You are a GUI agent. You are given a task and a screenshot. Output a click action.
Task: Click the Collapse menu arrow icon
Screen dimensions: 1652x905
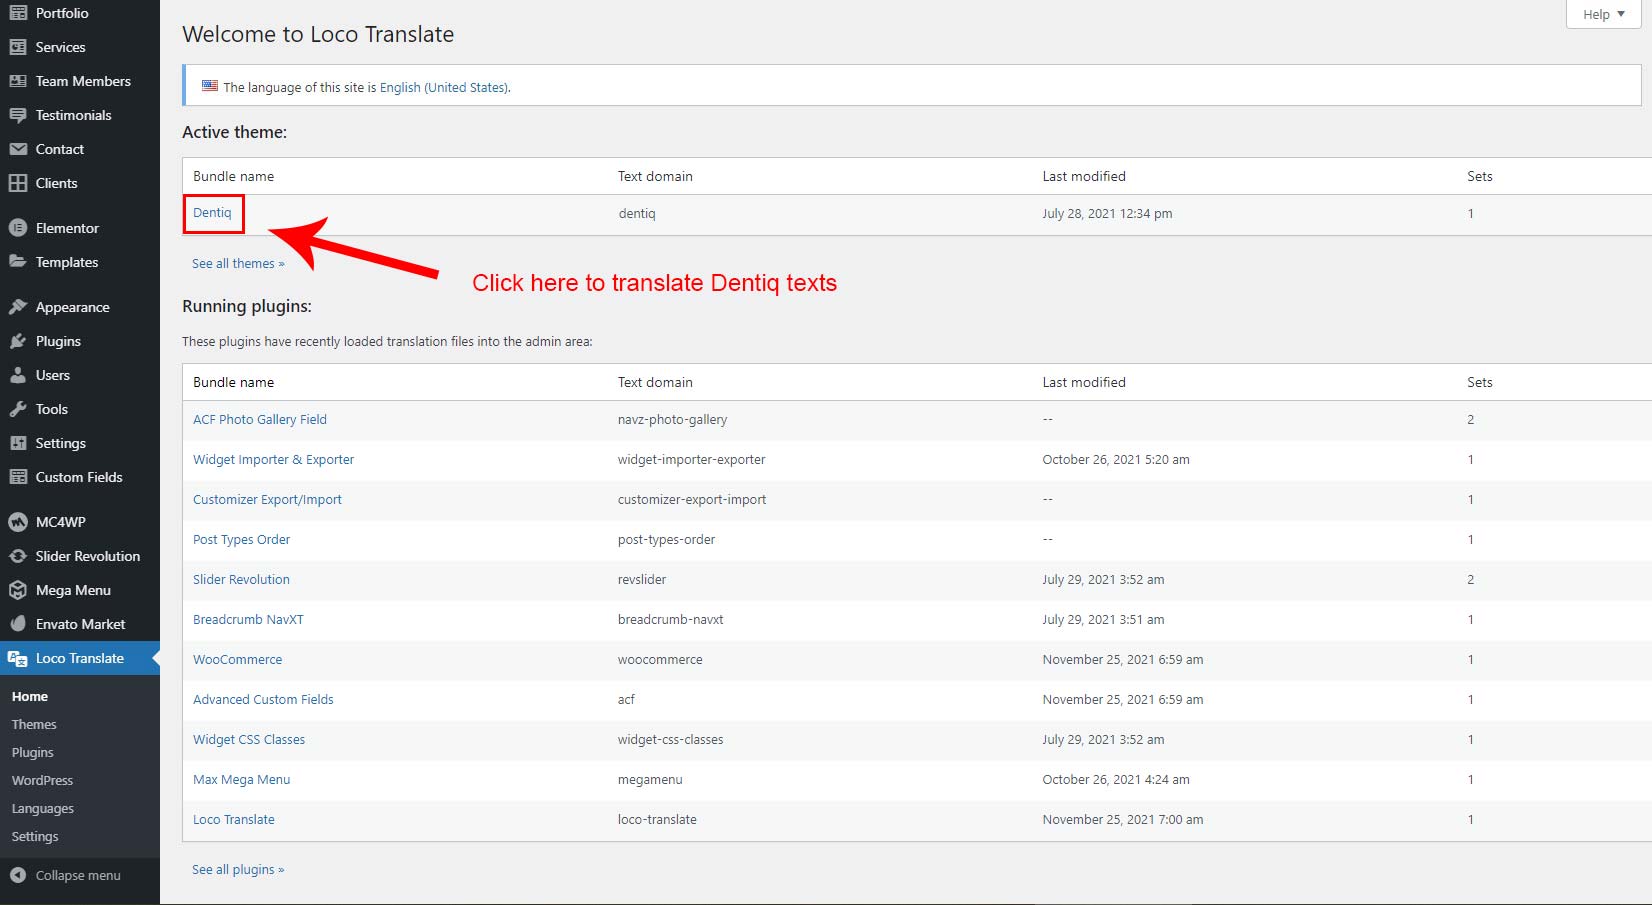click(18, 875)
